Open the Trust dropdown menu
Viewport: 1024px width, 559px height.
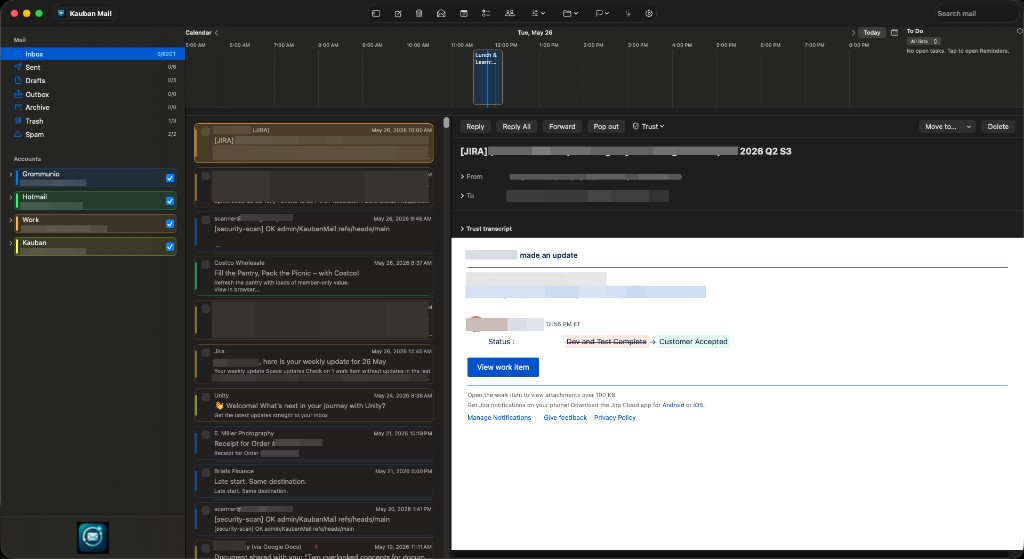point(648,127)
